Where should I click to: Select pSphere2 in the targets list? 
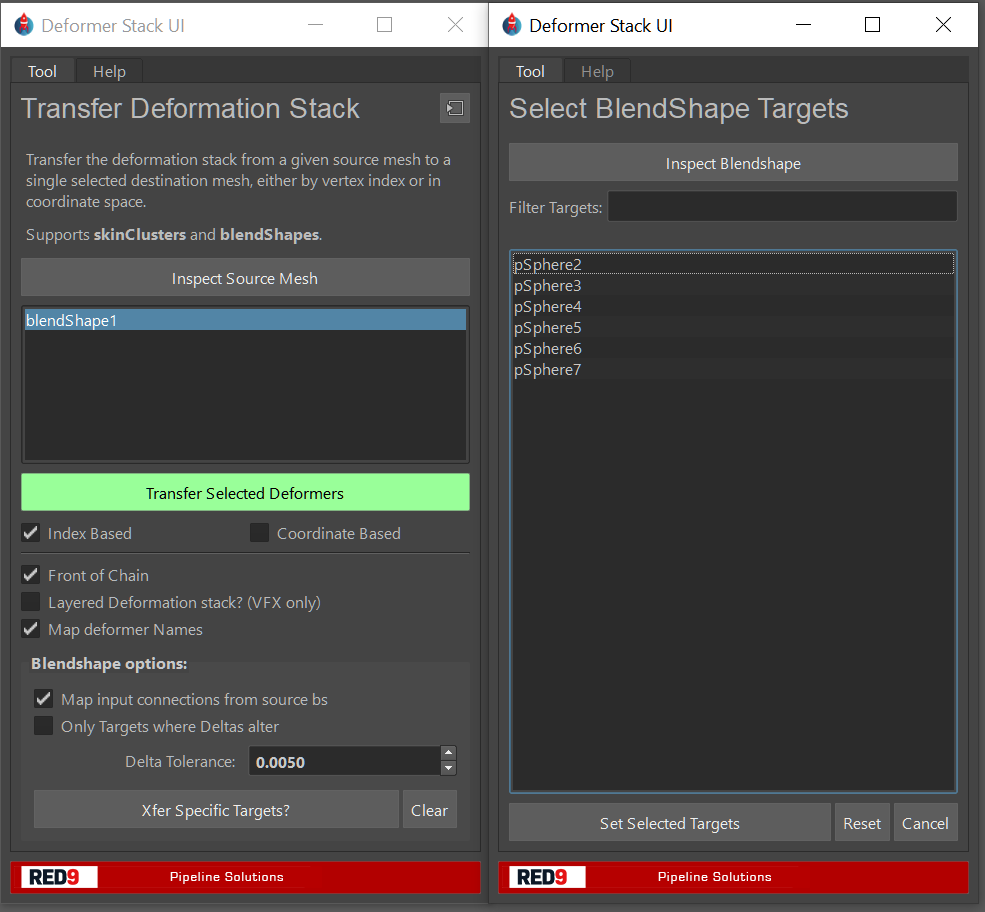pyautogui.click(x=733, y=264)
